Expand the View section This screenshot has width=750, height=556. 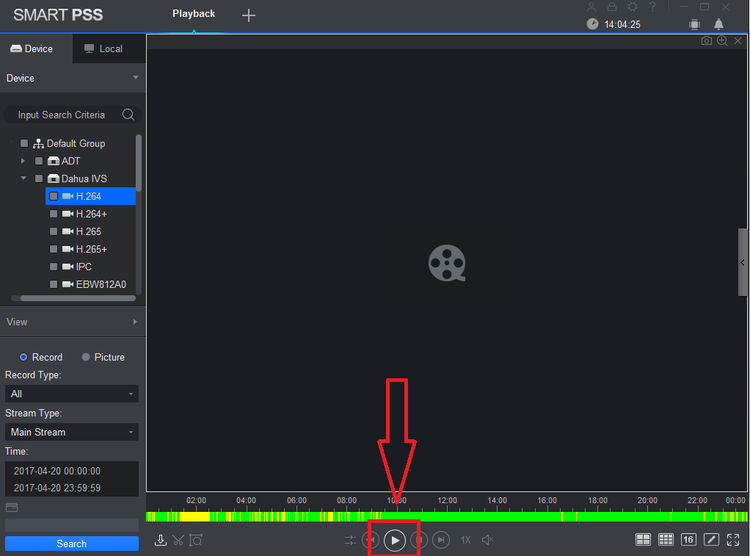[135, 322]
